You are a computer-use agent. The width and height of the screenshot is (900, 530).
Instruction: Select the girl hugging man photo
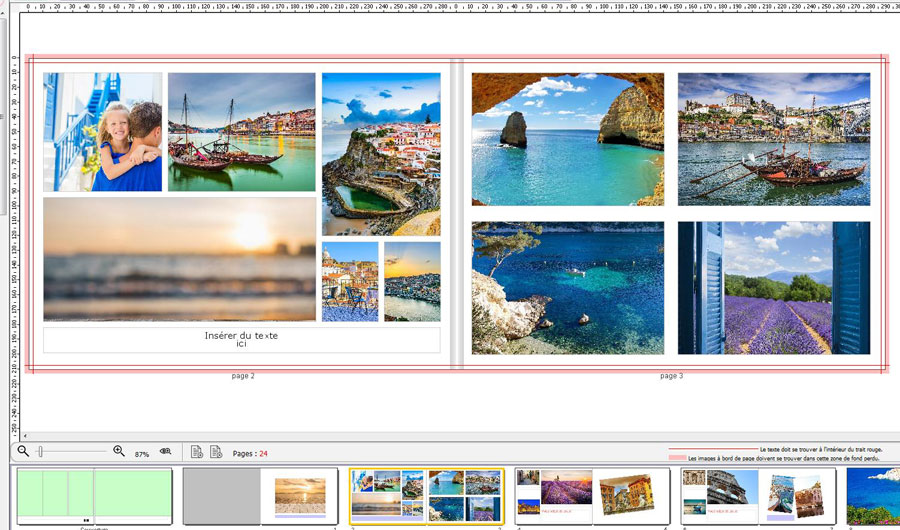click(x=103, y=132)
